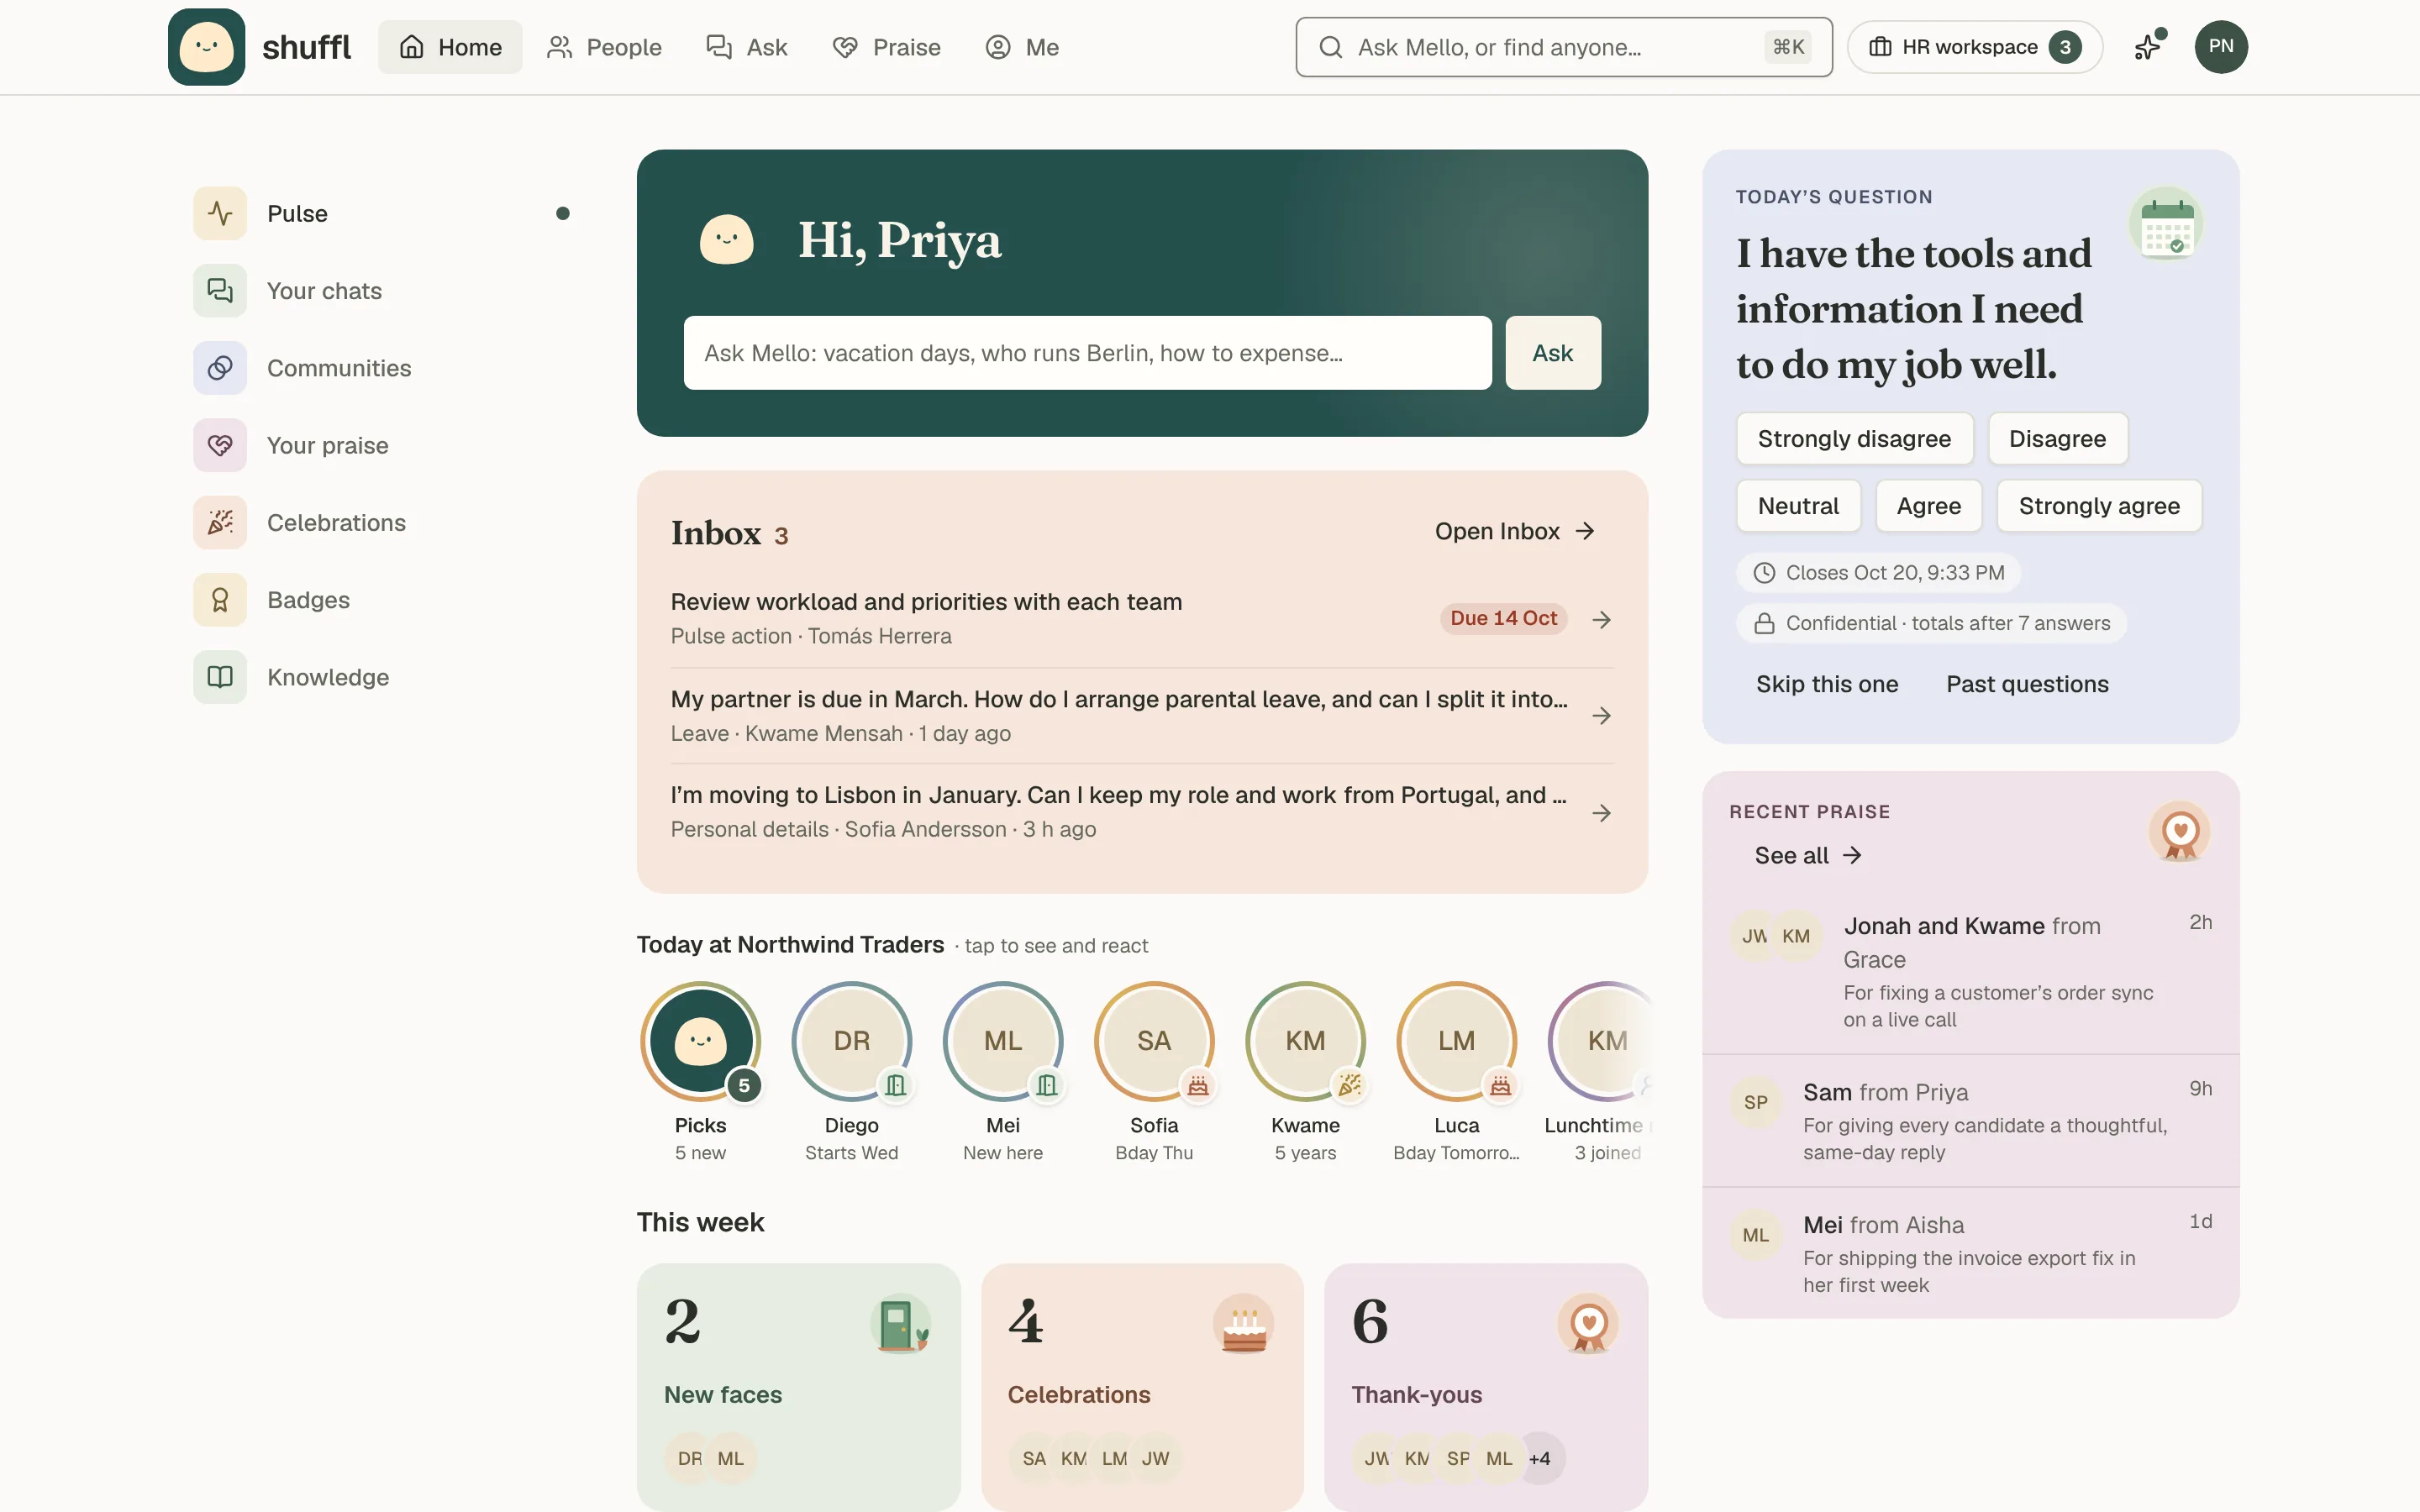Open Your chats in the sidebar
2420x1512 pixels.
click(381, 291)
